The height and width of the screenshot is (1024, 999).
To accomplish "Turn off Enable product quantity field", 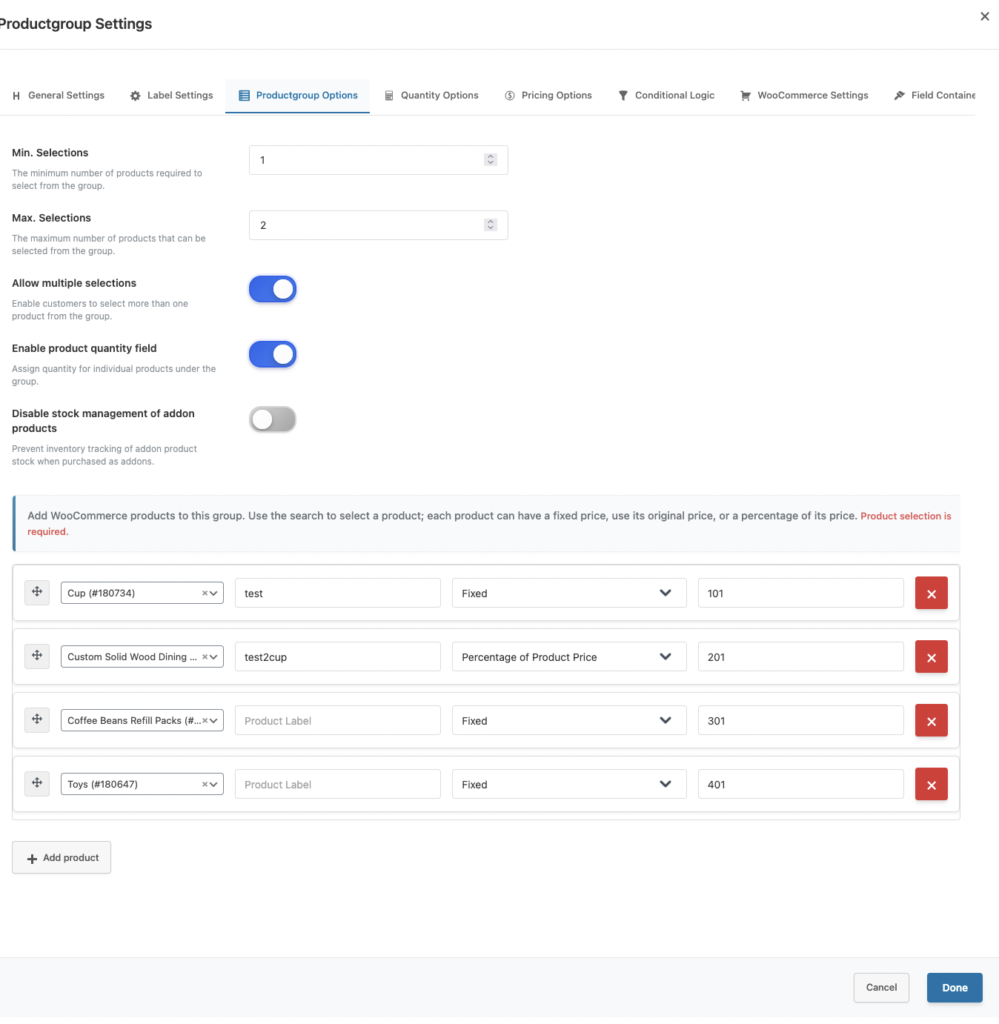I will click(272, 354).
